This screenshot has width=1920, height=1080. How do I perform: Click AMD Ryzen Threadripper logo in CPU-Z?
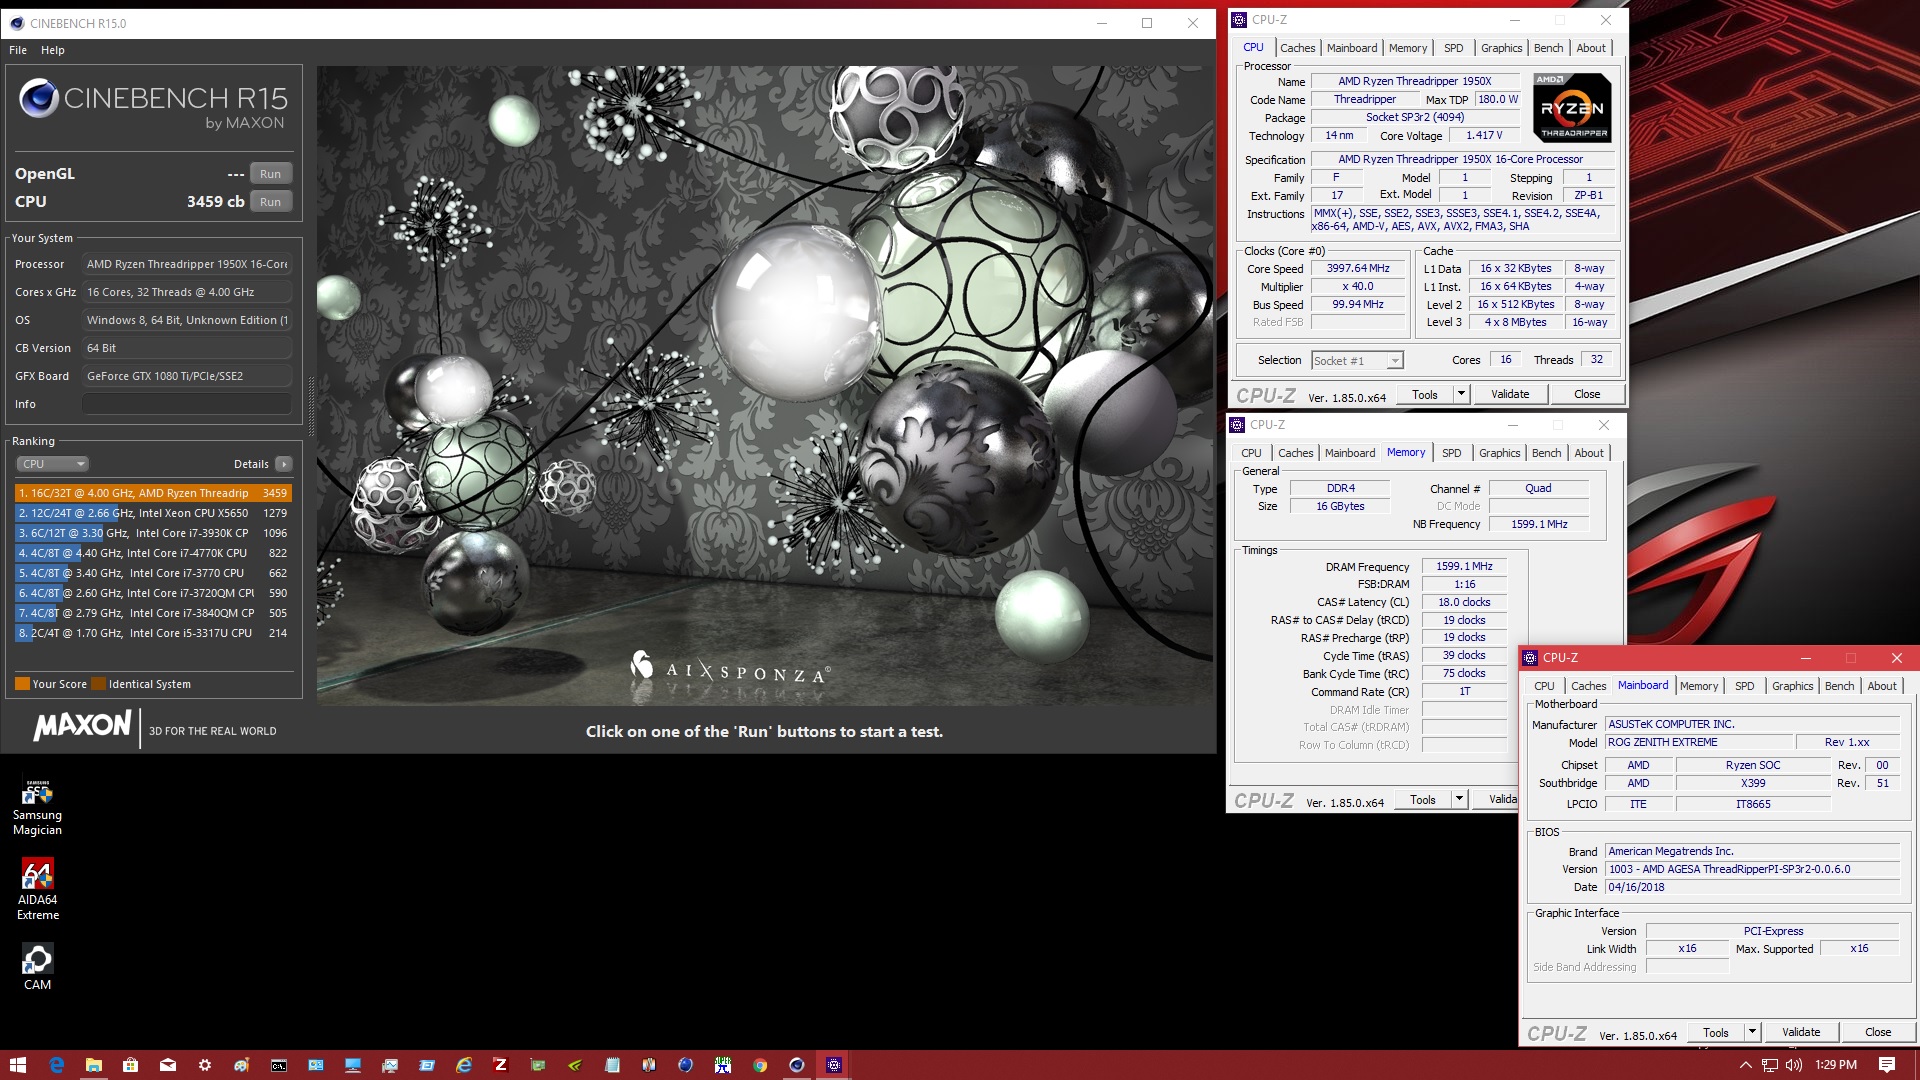(x=1573, y=107)
